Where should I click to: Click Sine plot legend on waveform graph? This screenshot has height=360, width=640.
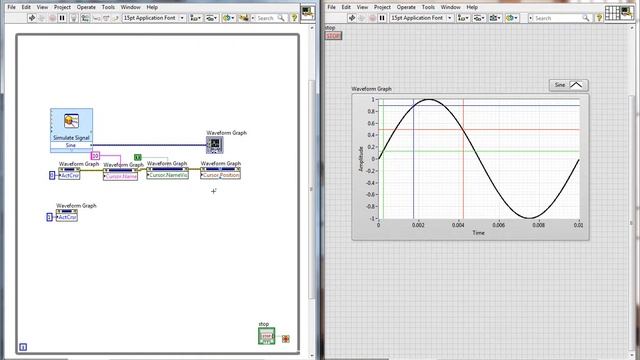pos(569,85)
